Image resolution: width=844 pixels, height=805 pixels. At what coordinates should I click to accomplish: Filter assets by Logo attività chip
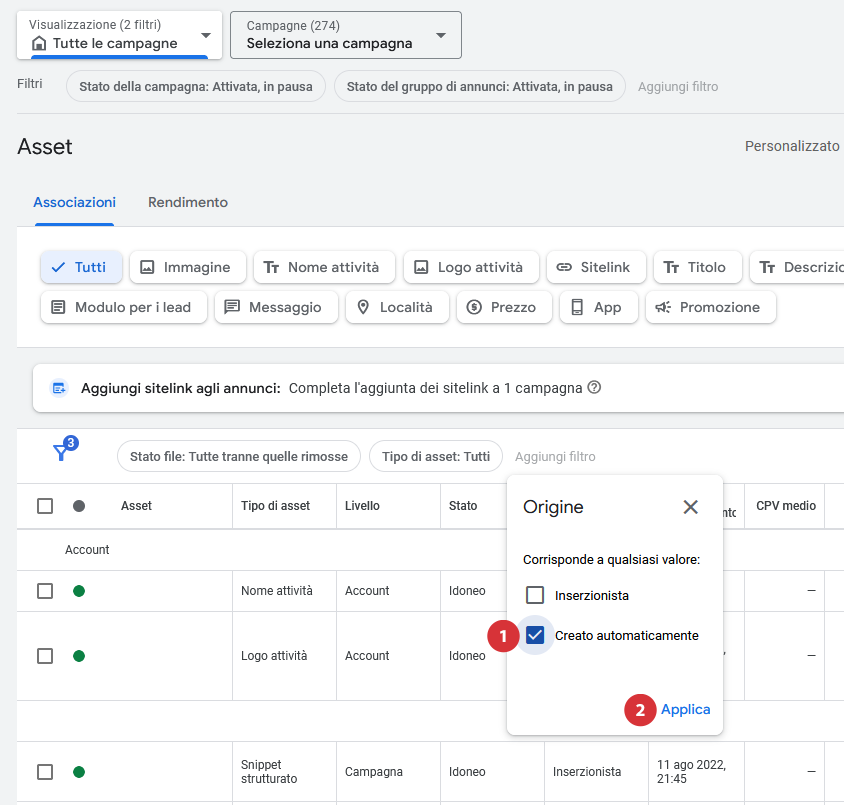pos(472,267)
